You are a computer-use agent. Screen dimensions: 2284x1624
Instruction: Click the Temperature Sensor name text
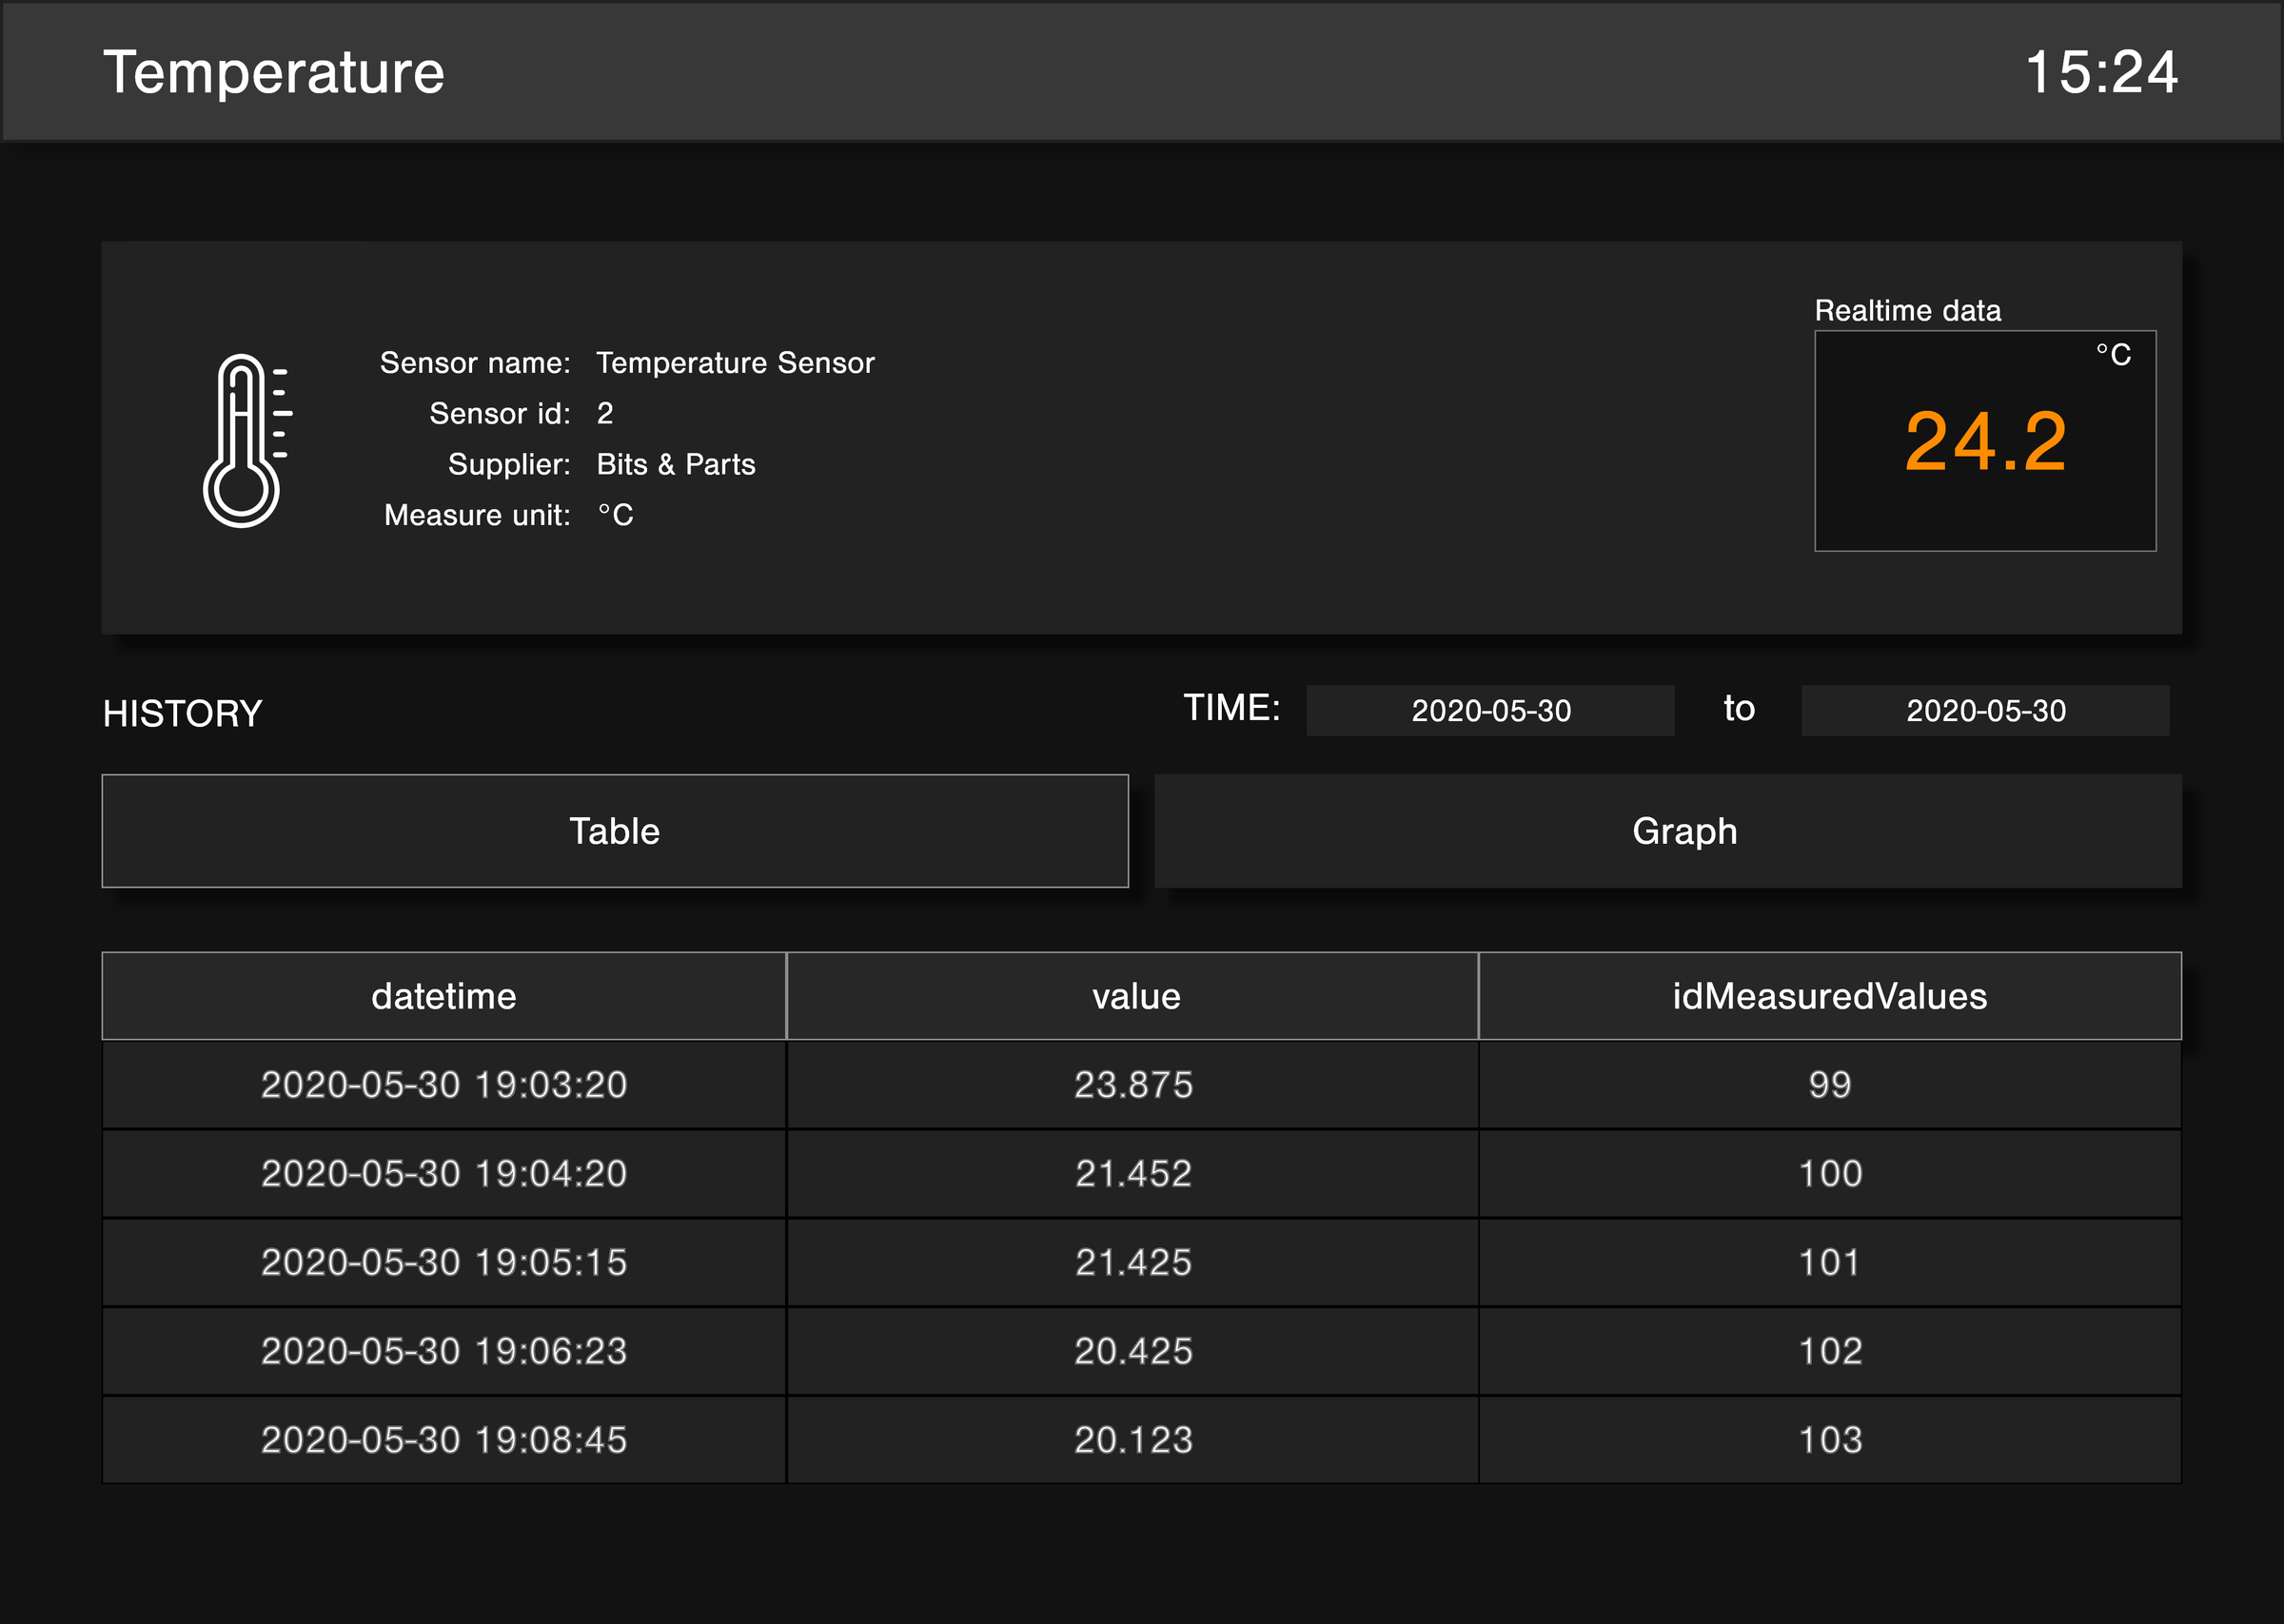[x=735, y=363]
